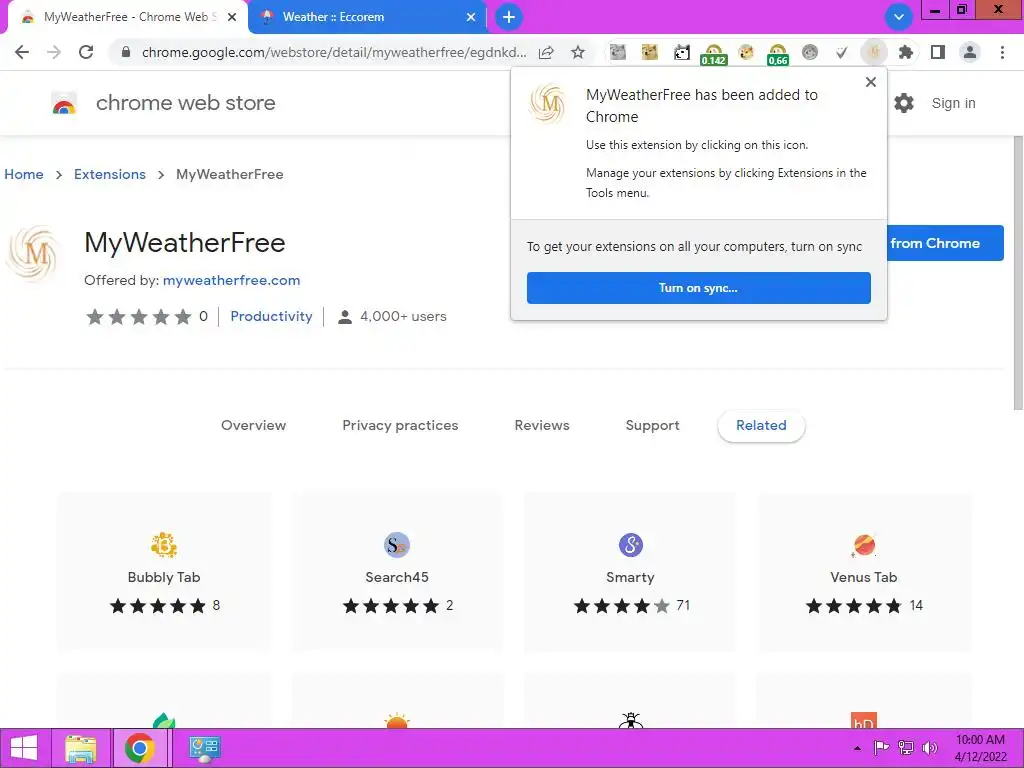Click the chrome web store logo
The height and width of the screenshot is (768, 1024).
[163, 103]
